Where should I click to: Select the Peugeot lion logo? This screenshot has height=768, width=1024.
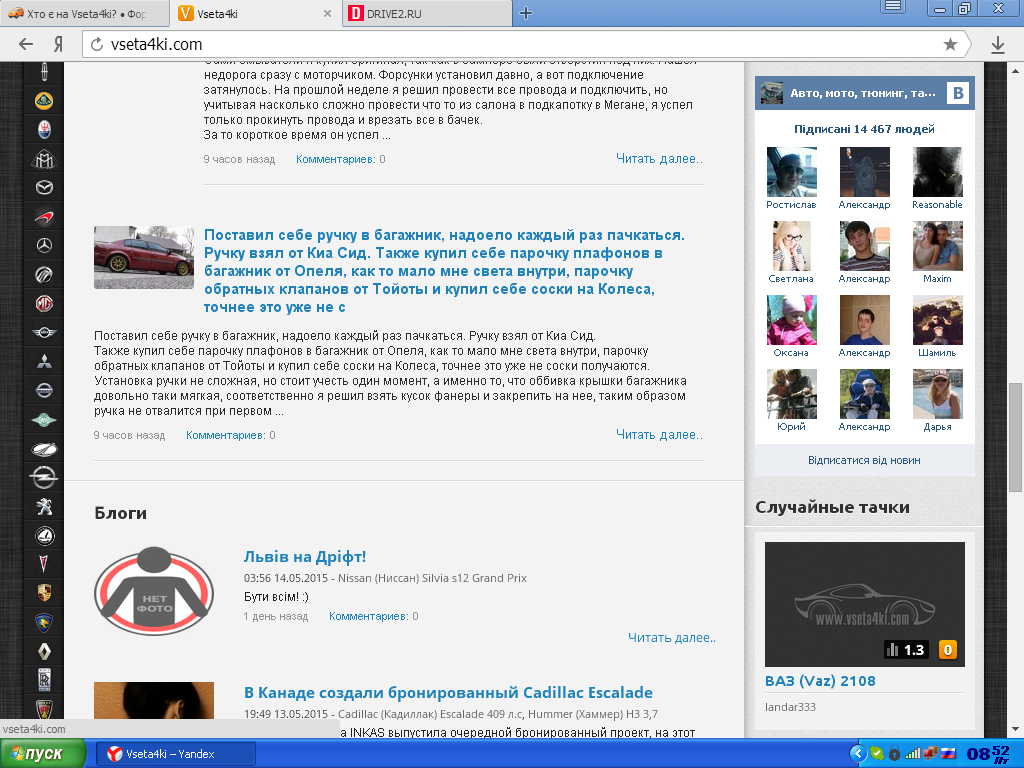44,507
